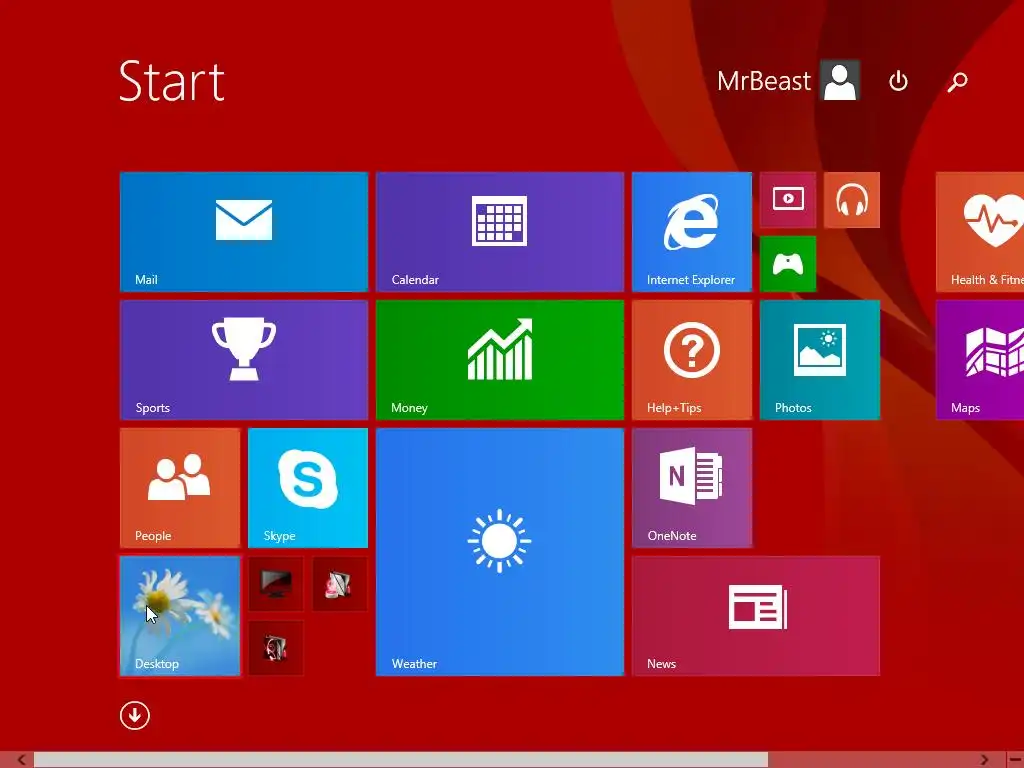
Task: Open the People tile
Action: pos(180,488)
